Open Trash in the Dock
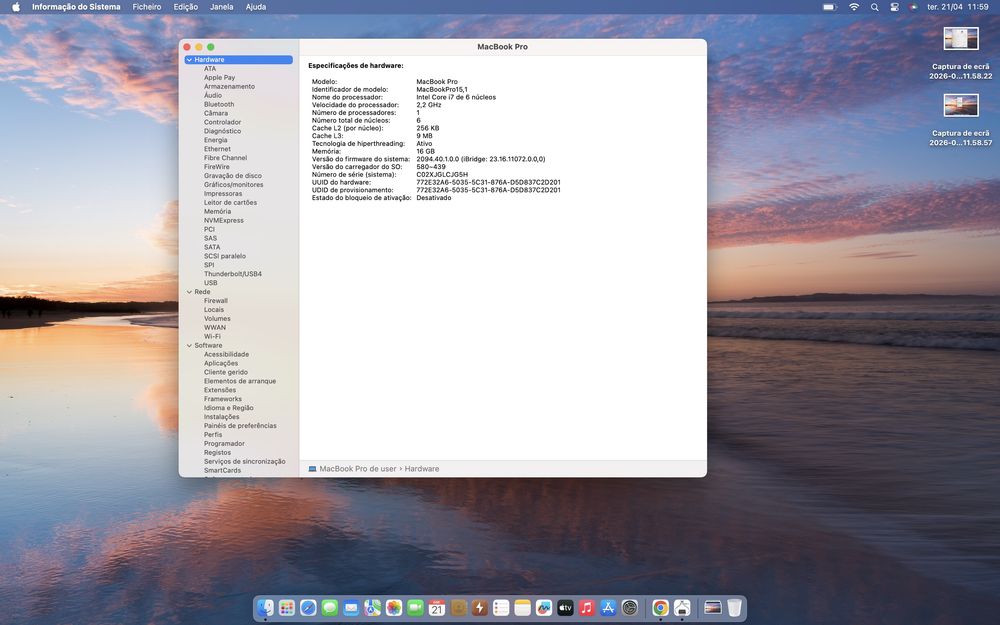The height and width of the screenshot is (625, 1000). tap(735, 608)
